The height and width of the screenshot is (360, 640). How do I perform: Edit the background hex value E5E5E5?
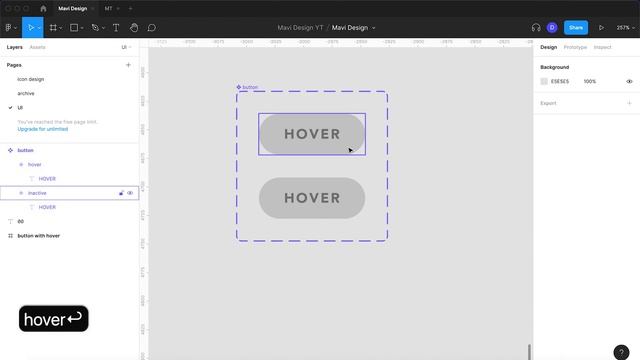coord(560,82)
